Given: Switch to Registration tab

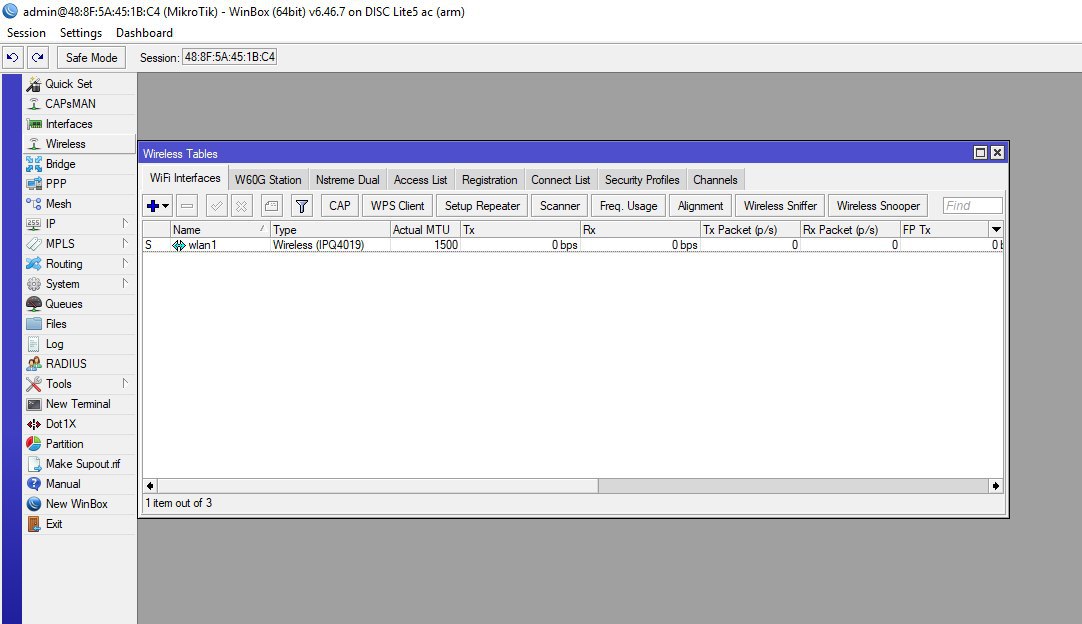Looking at the screenshot, I should 489,179.
